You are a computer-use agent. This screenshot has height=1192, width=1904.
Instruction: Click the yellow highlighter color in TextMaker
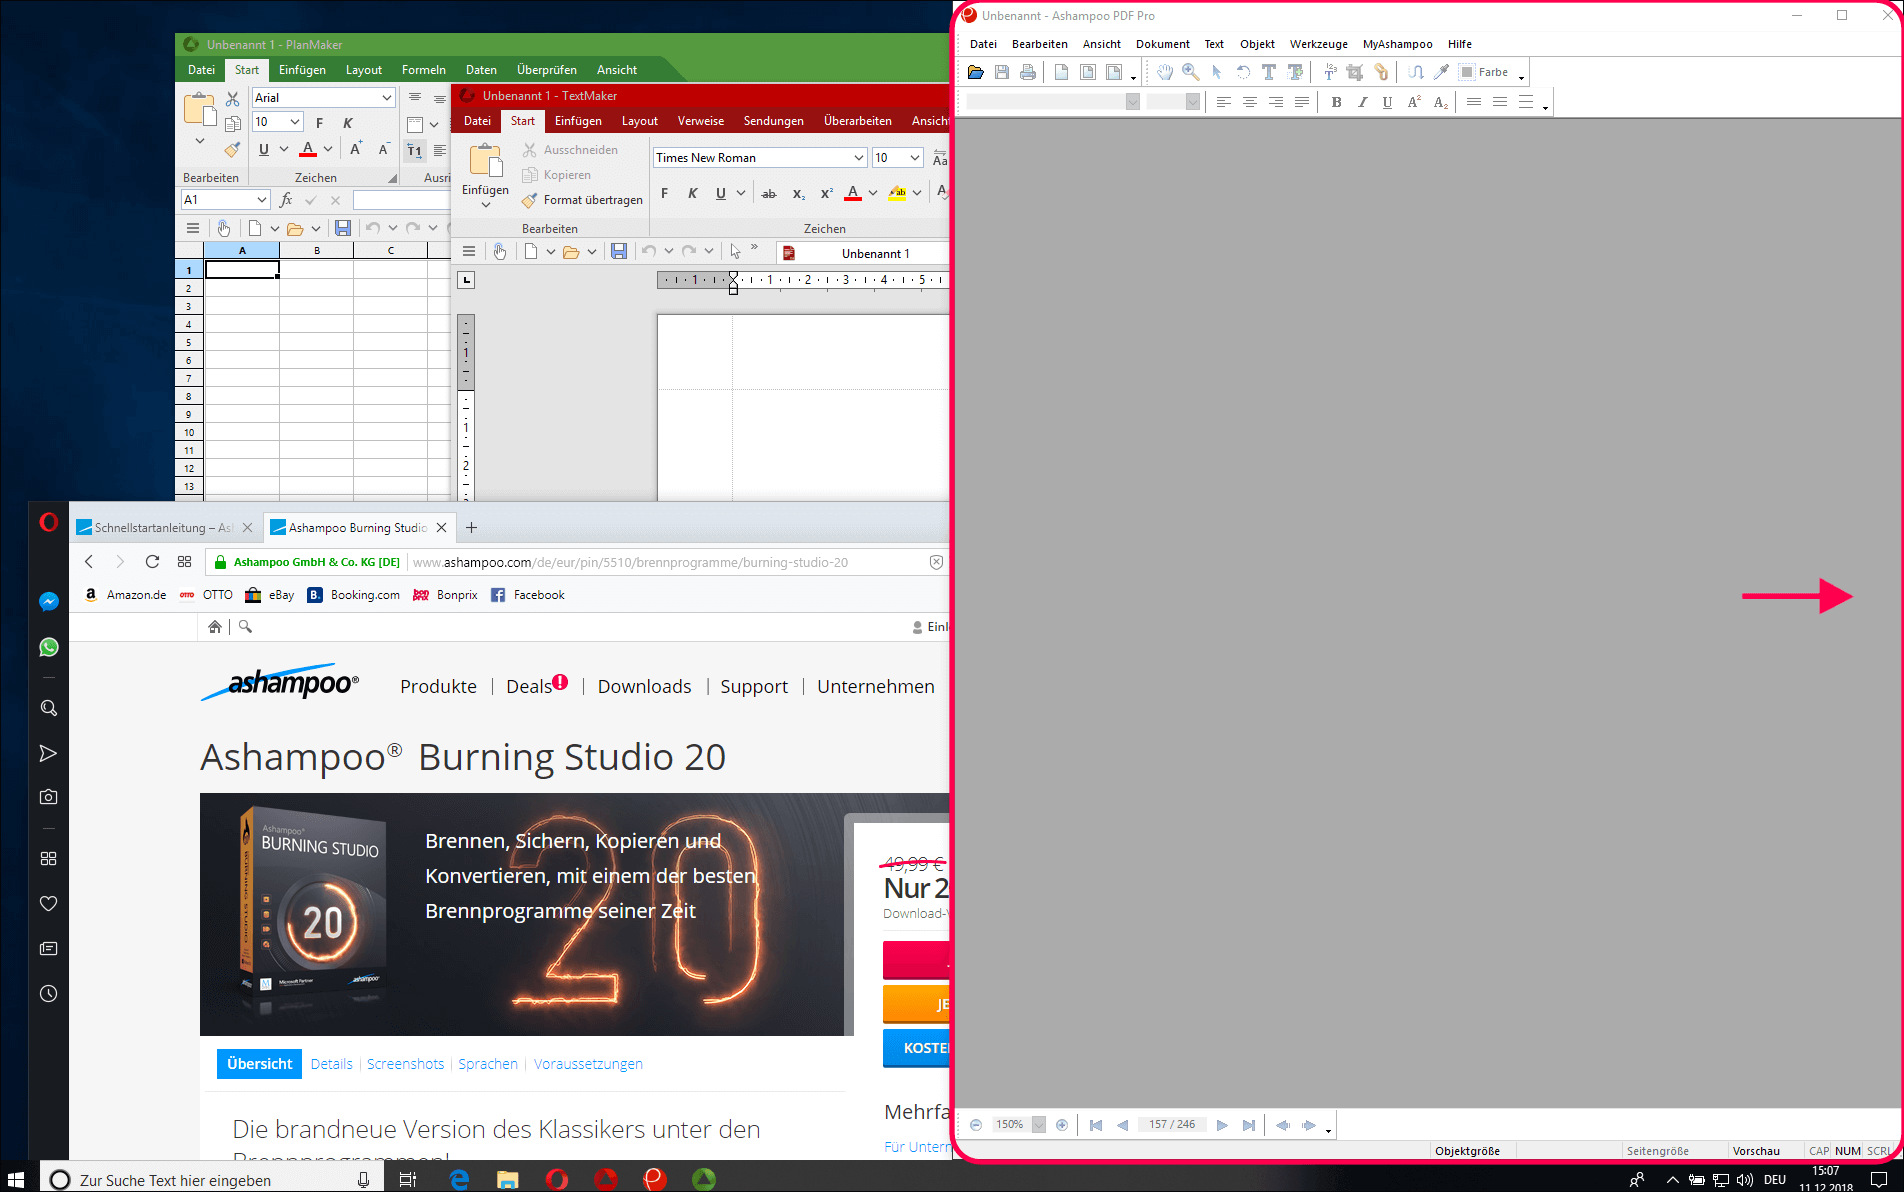point(897,193)
